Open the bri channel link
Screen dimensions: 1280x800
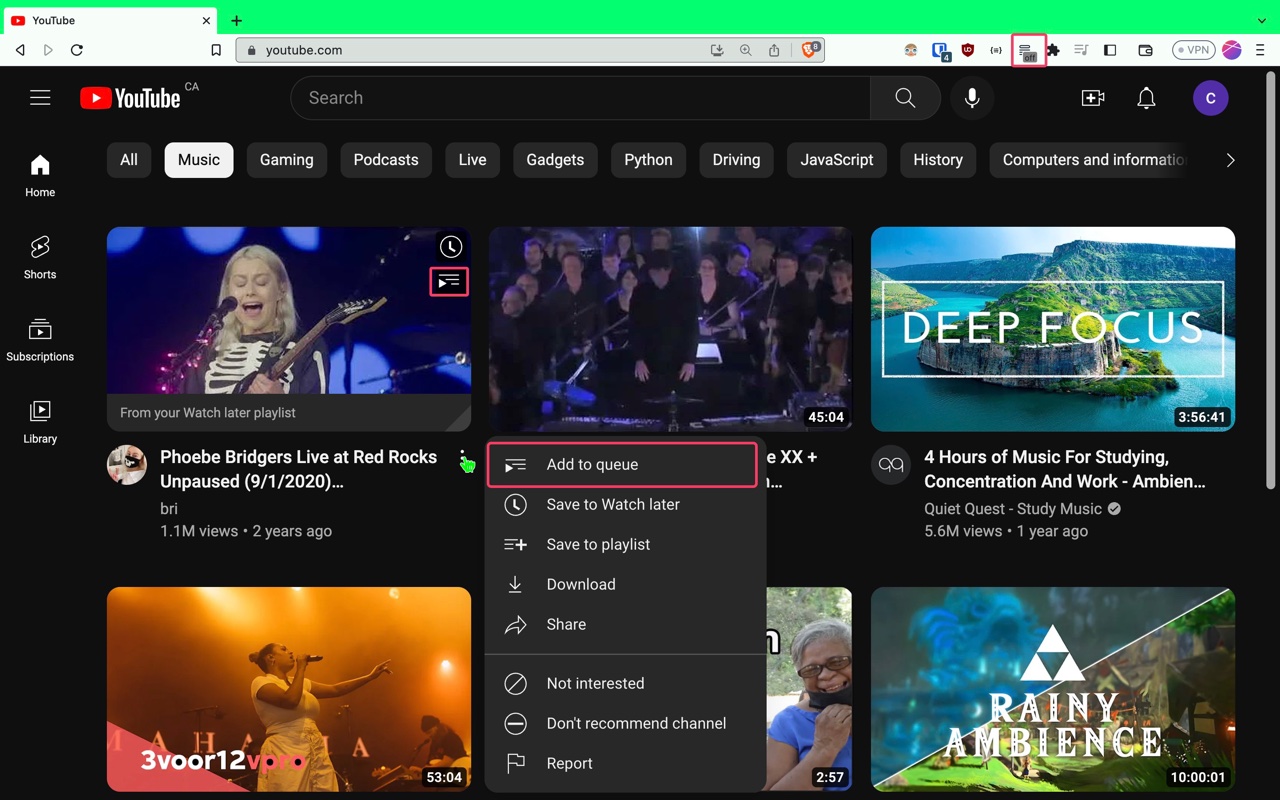pos(168,508)
